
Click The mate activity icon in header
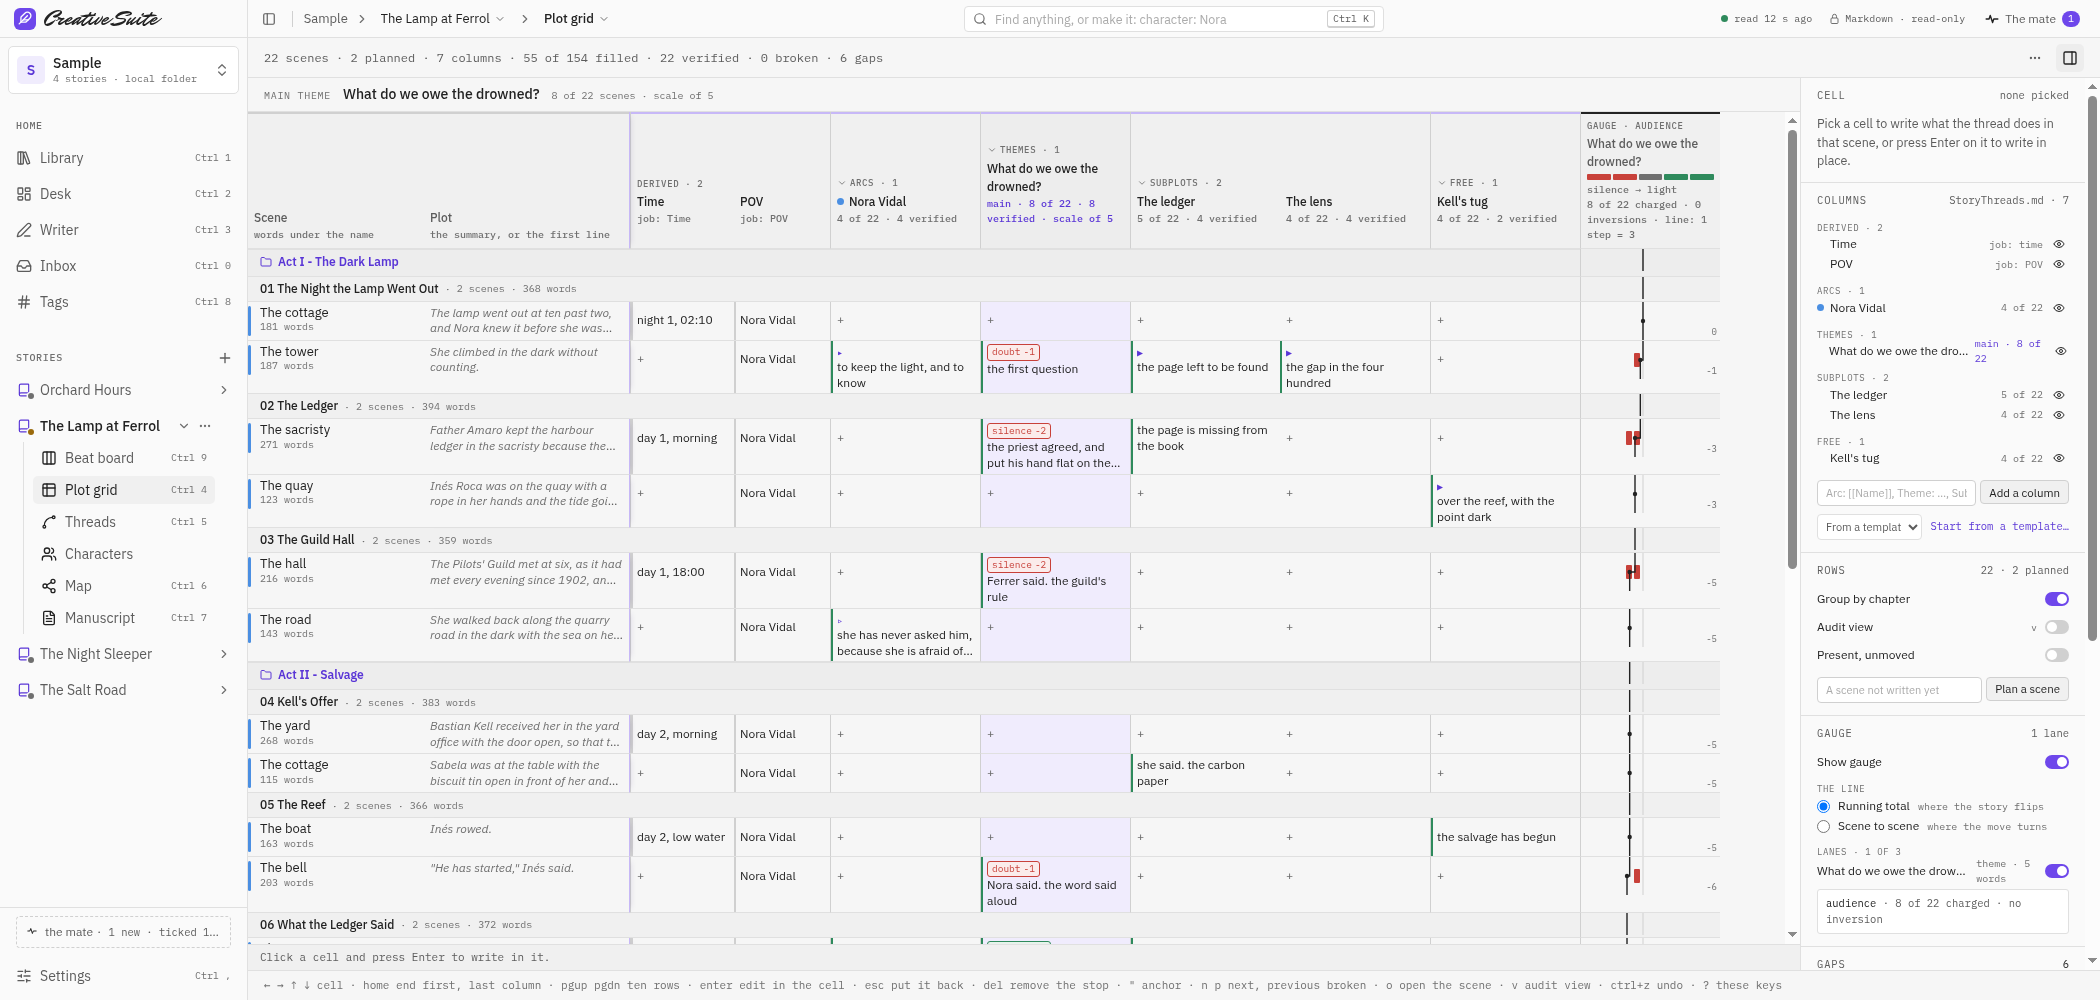coord(1992,19)
